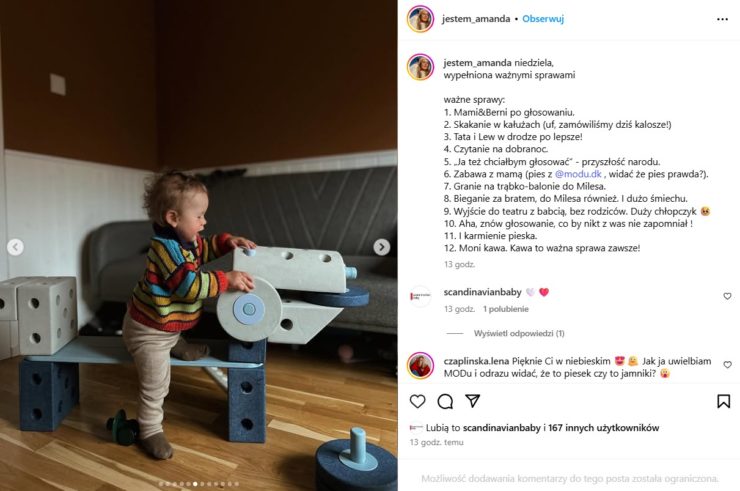Save post with the bookmark icon
Screen dimensions: 740x491
click(723, 401)
